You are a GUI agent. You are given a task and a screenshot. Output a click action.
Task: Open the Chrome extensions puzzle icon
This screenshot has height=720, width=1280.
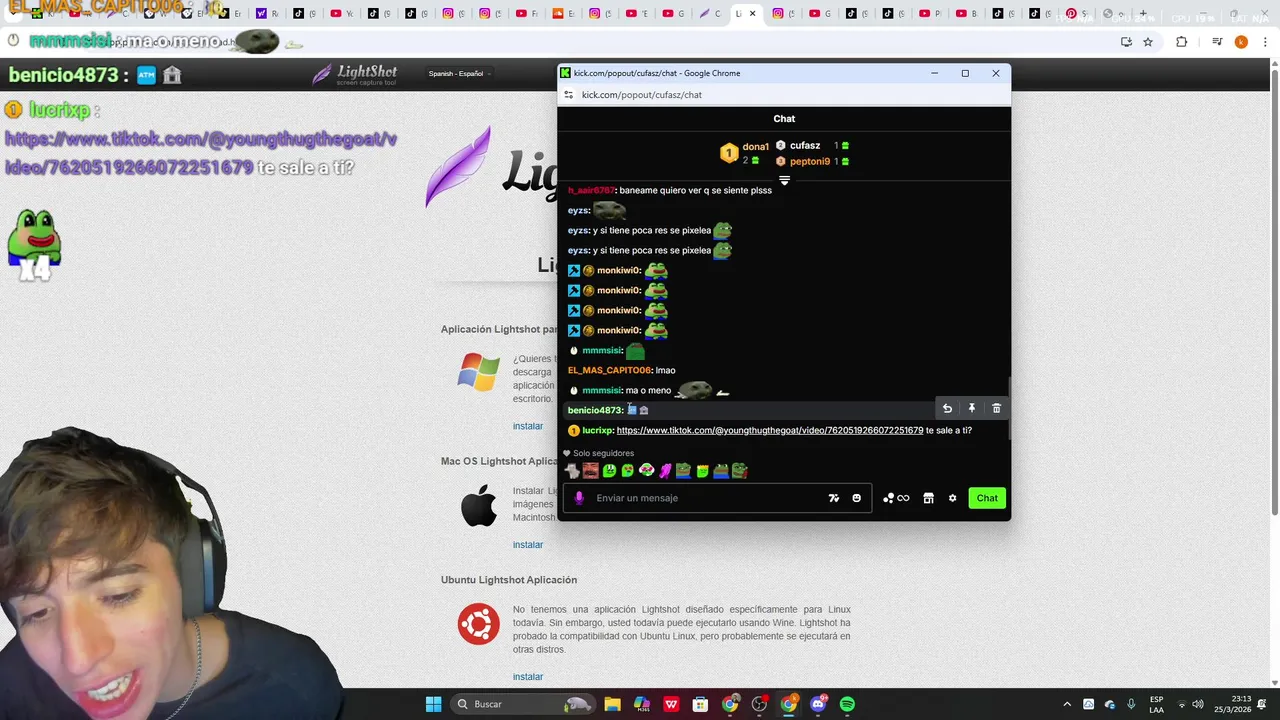pyautogui.click(x=1181, y=42)
